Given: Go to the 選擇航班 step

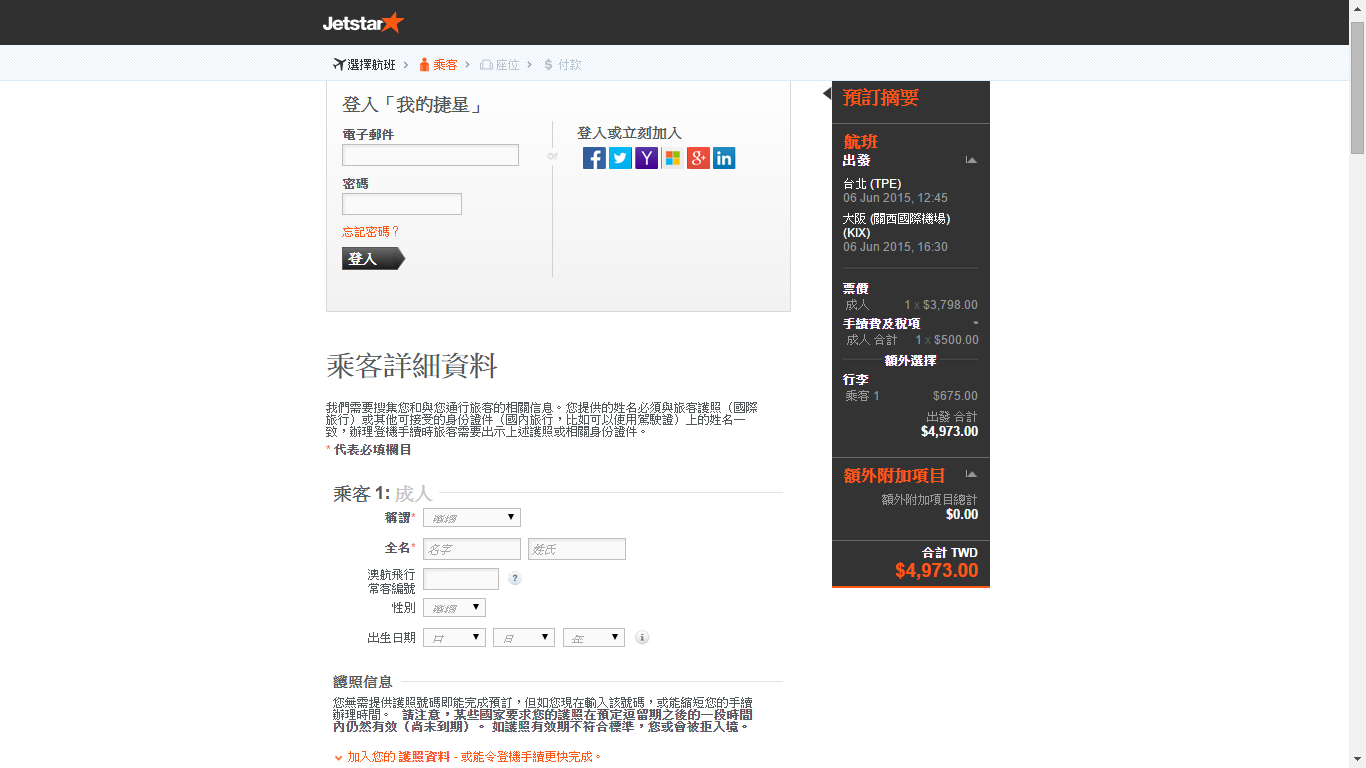Looking at the screenshot, I should [364, 65].
